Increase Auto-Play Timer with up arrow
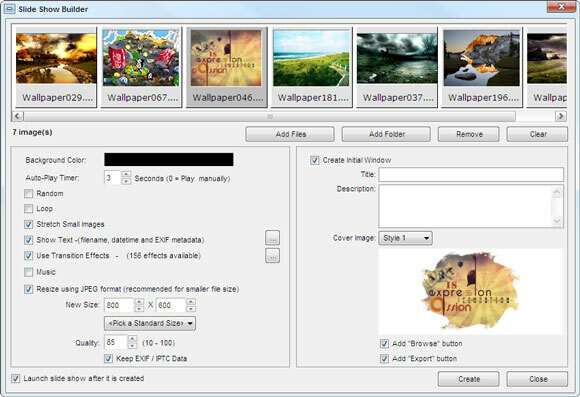This screenshot has height=397, width=580. 126,174
